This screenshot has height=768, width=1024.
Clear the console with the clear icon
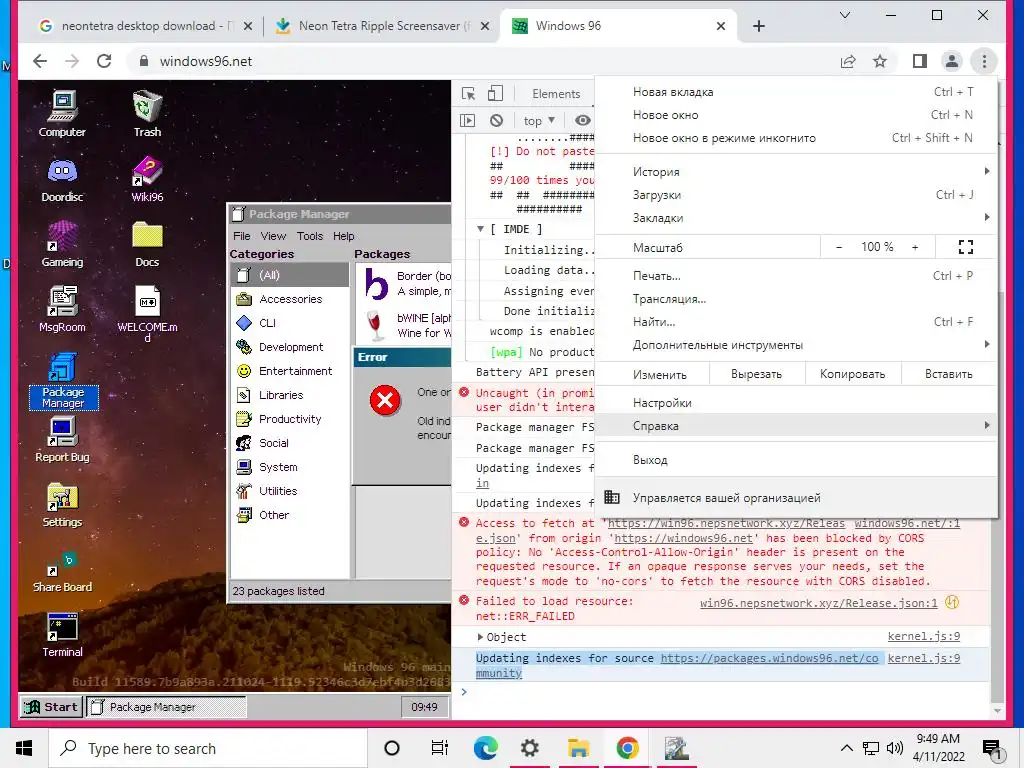(x=496, y=121)
